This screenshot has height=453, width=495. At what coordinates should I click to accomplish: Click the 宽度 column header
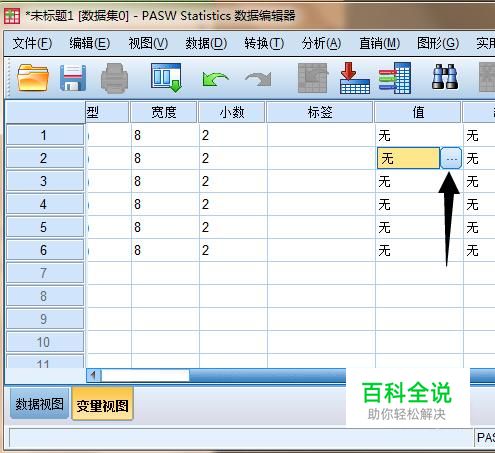(x=164, y=112)
